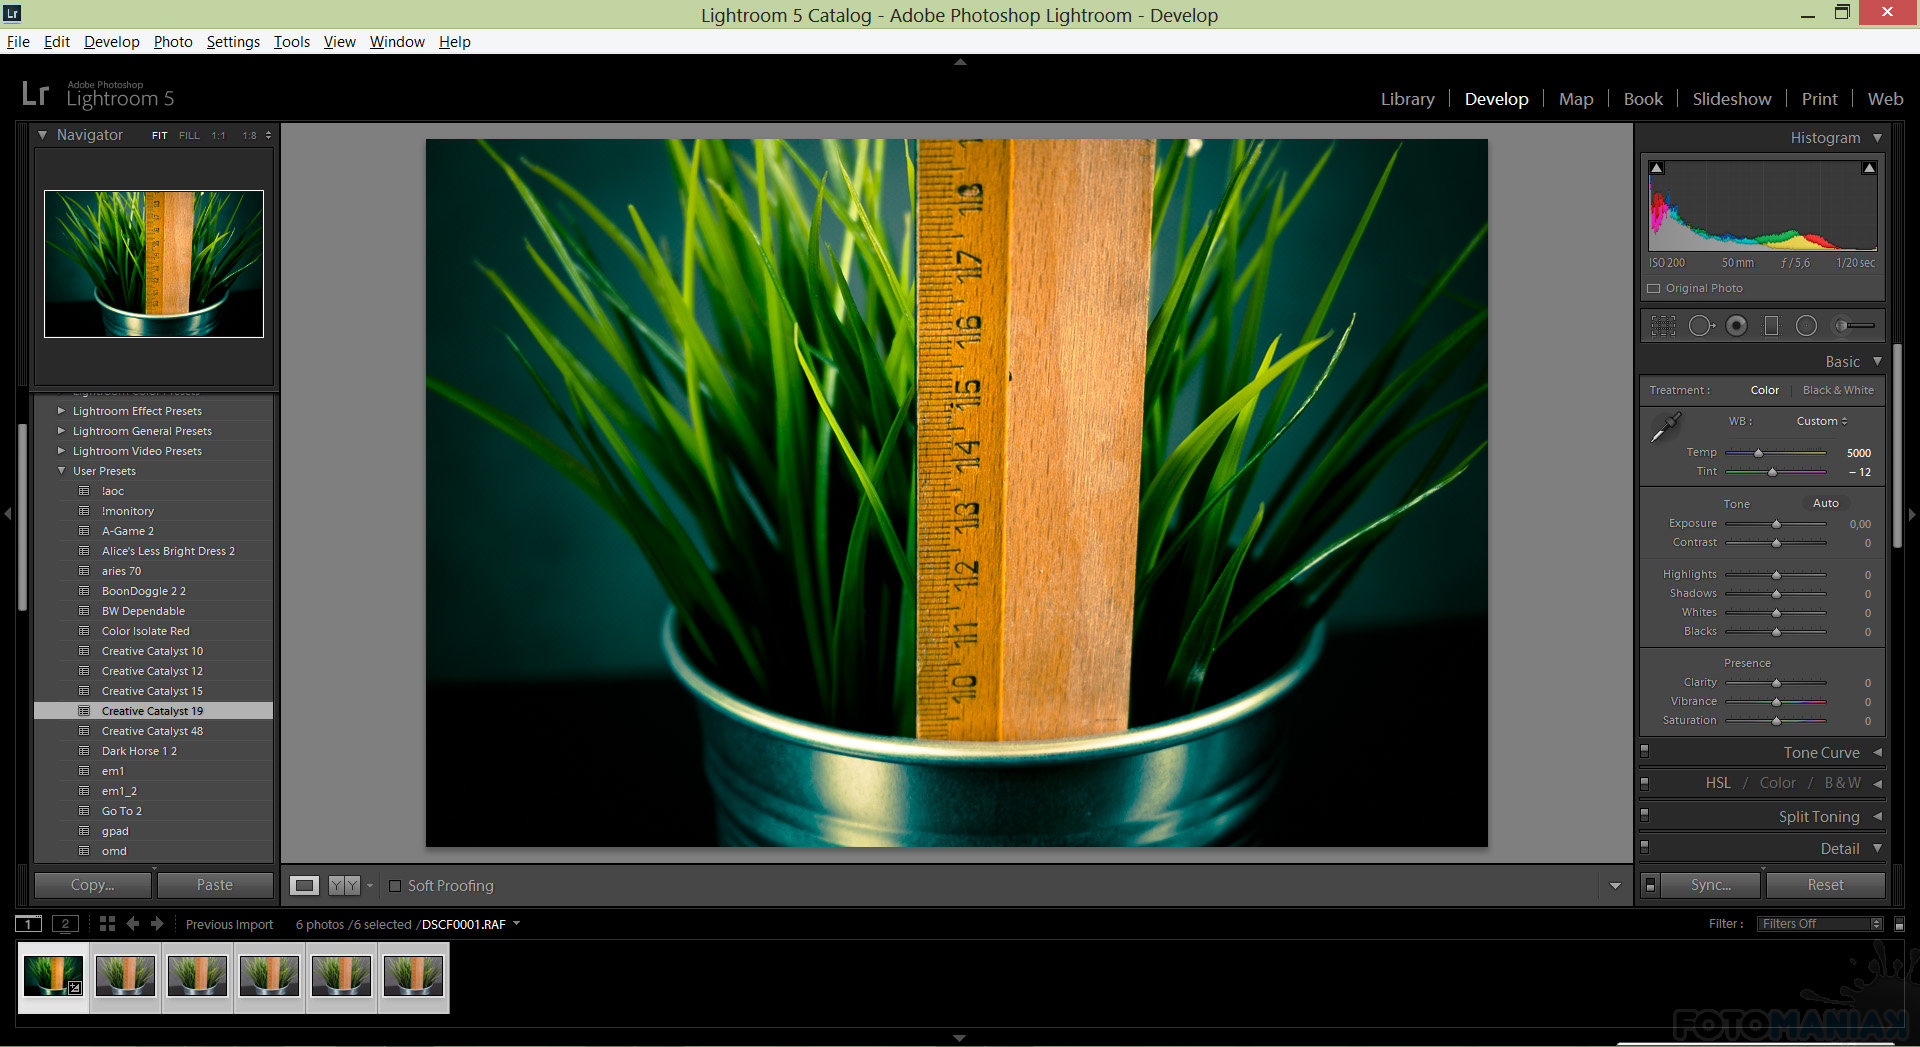Apply the Dark Horse 1 2 preset
Image resolution: width=1920 pixels, height=1047 pixels.
[x=139, y=751]
